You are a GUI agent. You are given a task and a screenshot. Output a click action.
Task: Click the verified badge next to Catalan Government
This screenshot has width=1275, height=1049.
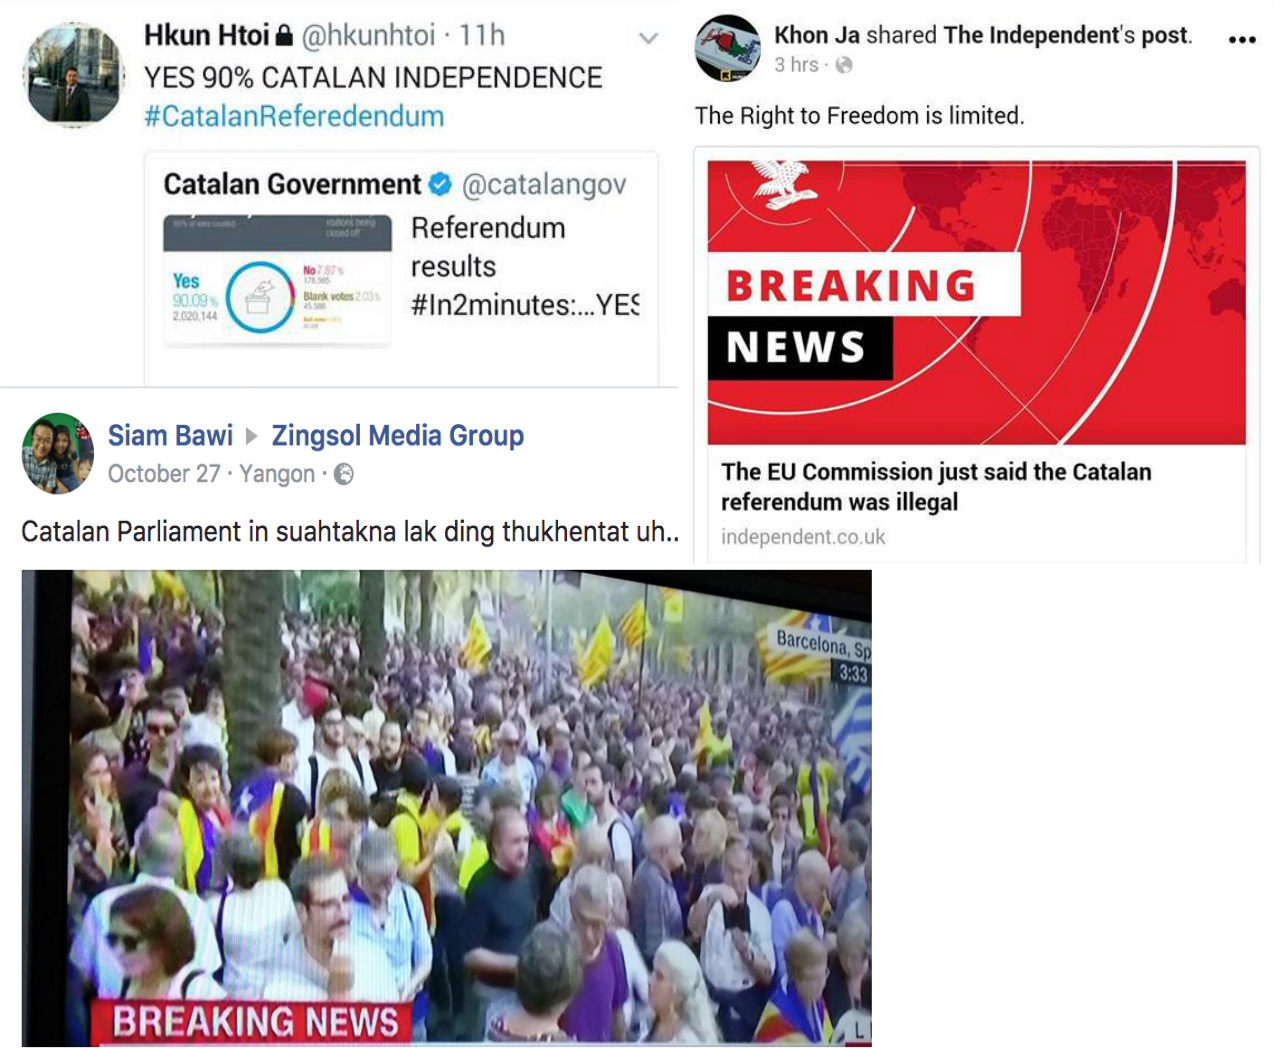[x=440, y=184]
